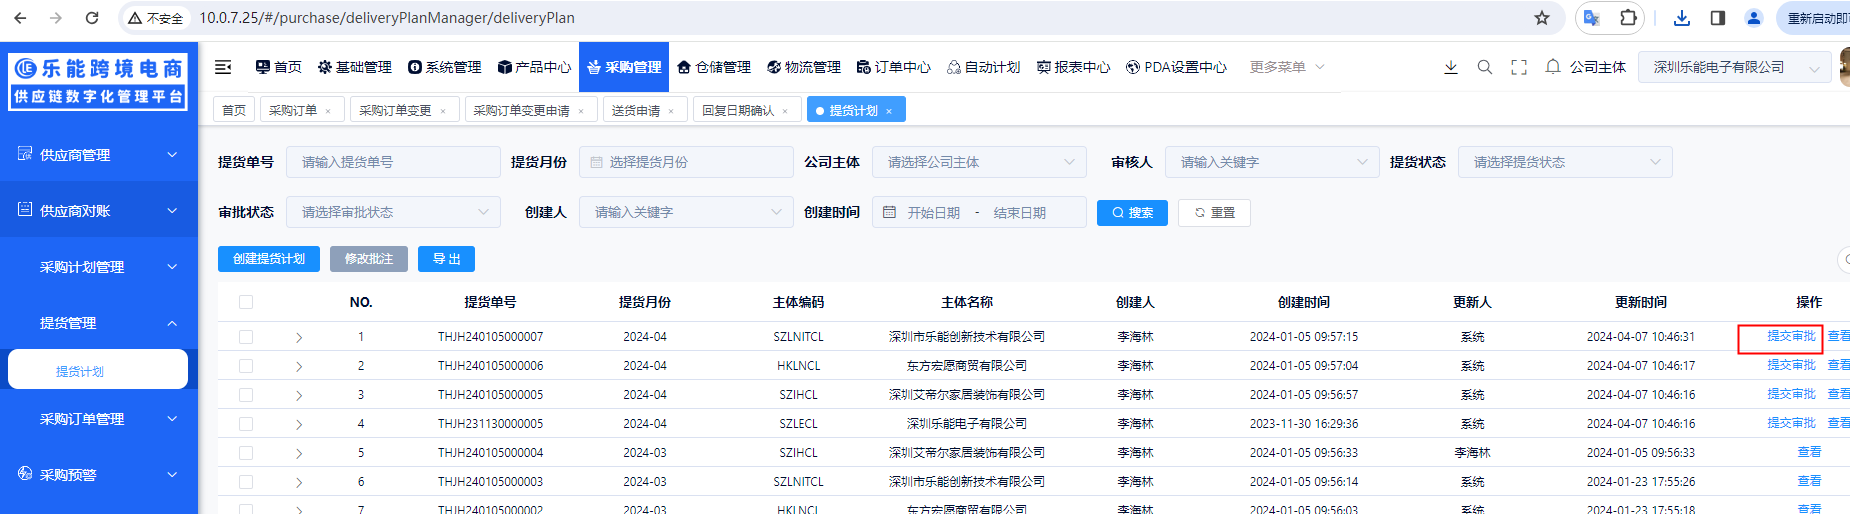Screen dimensions: 1850x514
Task: Close the 送货申请 tab
Action: [x=671, y=111]
